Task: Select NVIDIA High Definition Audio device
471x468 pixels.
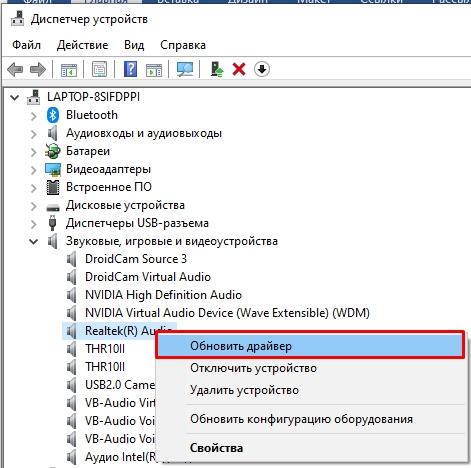Action: tap(163, 295)
